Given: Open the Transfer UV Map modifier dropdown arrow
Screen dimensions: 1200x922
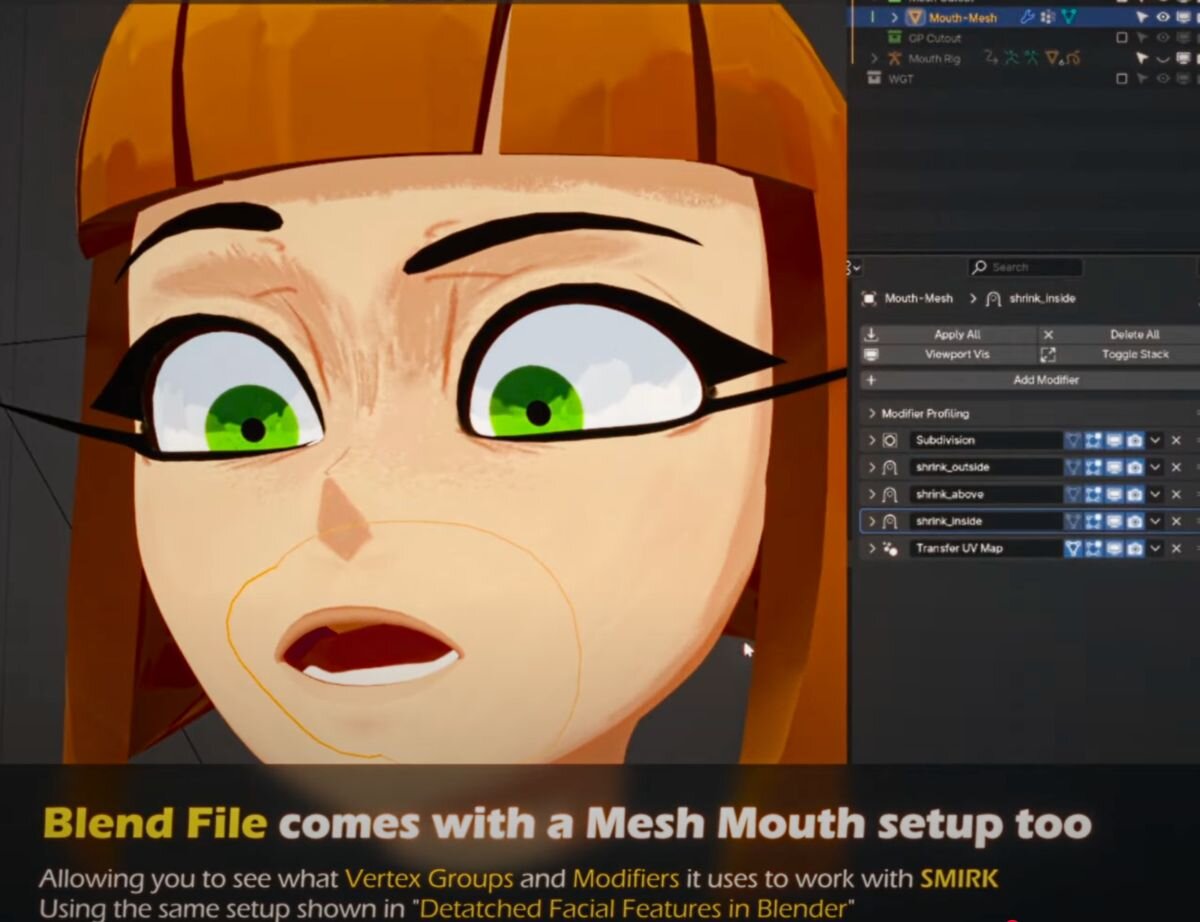Looking at the screenshot, I should [1155, 548].
